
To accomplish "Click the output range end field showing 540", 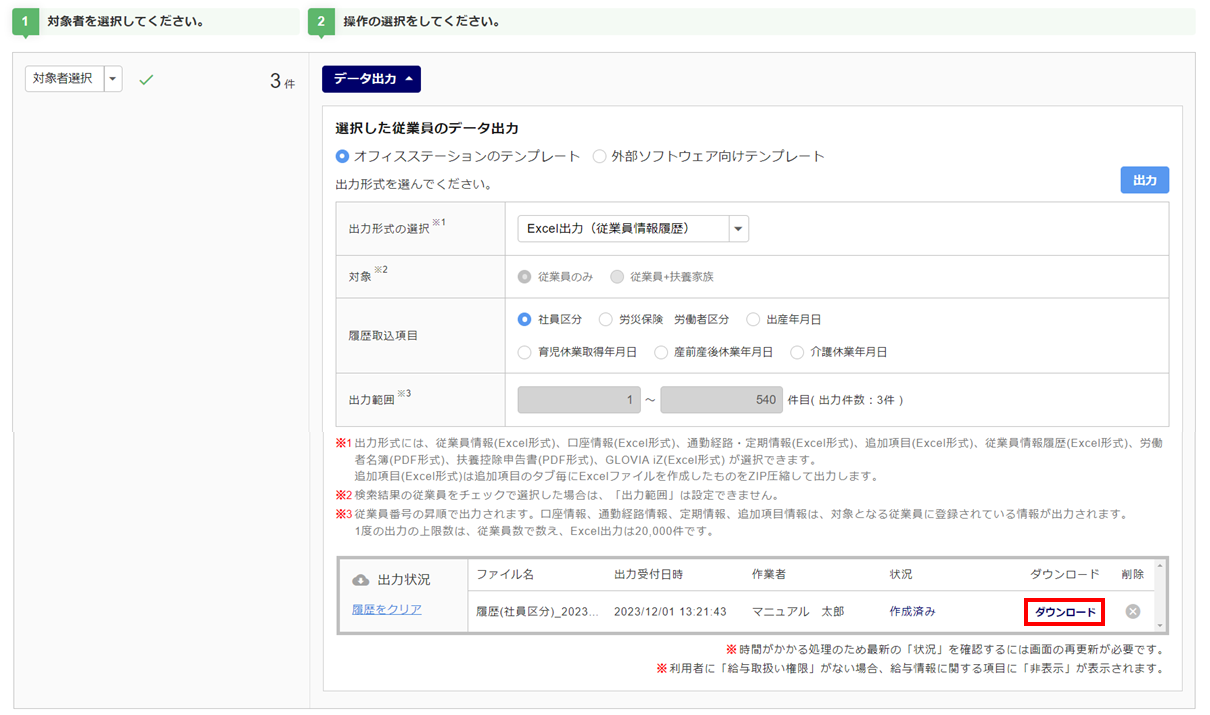I will [721, 400].
